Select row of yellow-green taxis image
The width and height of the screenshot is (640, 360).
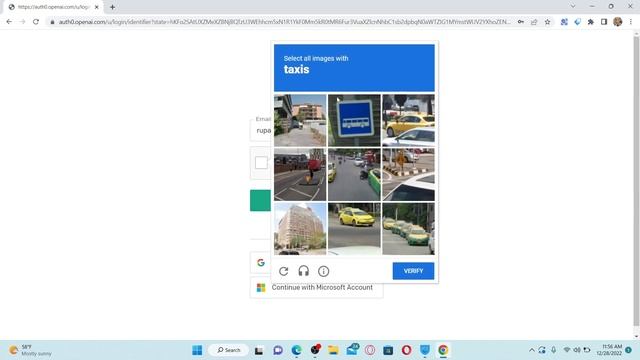click(x=408, y=229)
